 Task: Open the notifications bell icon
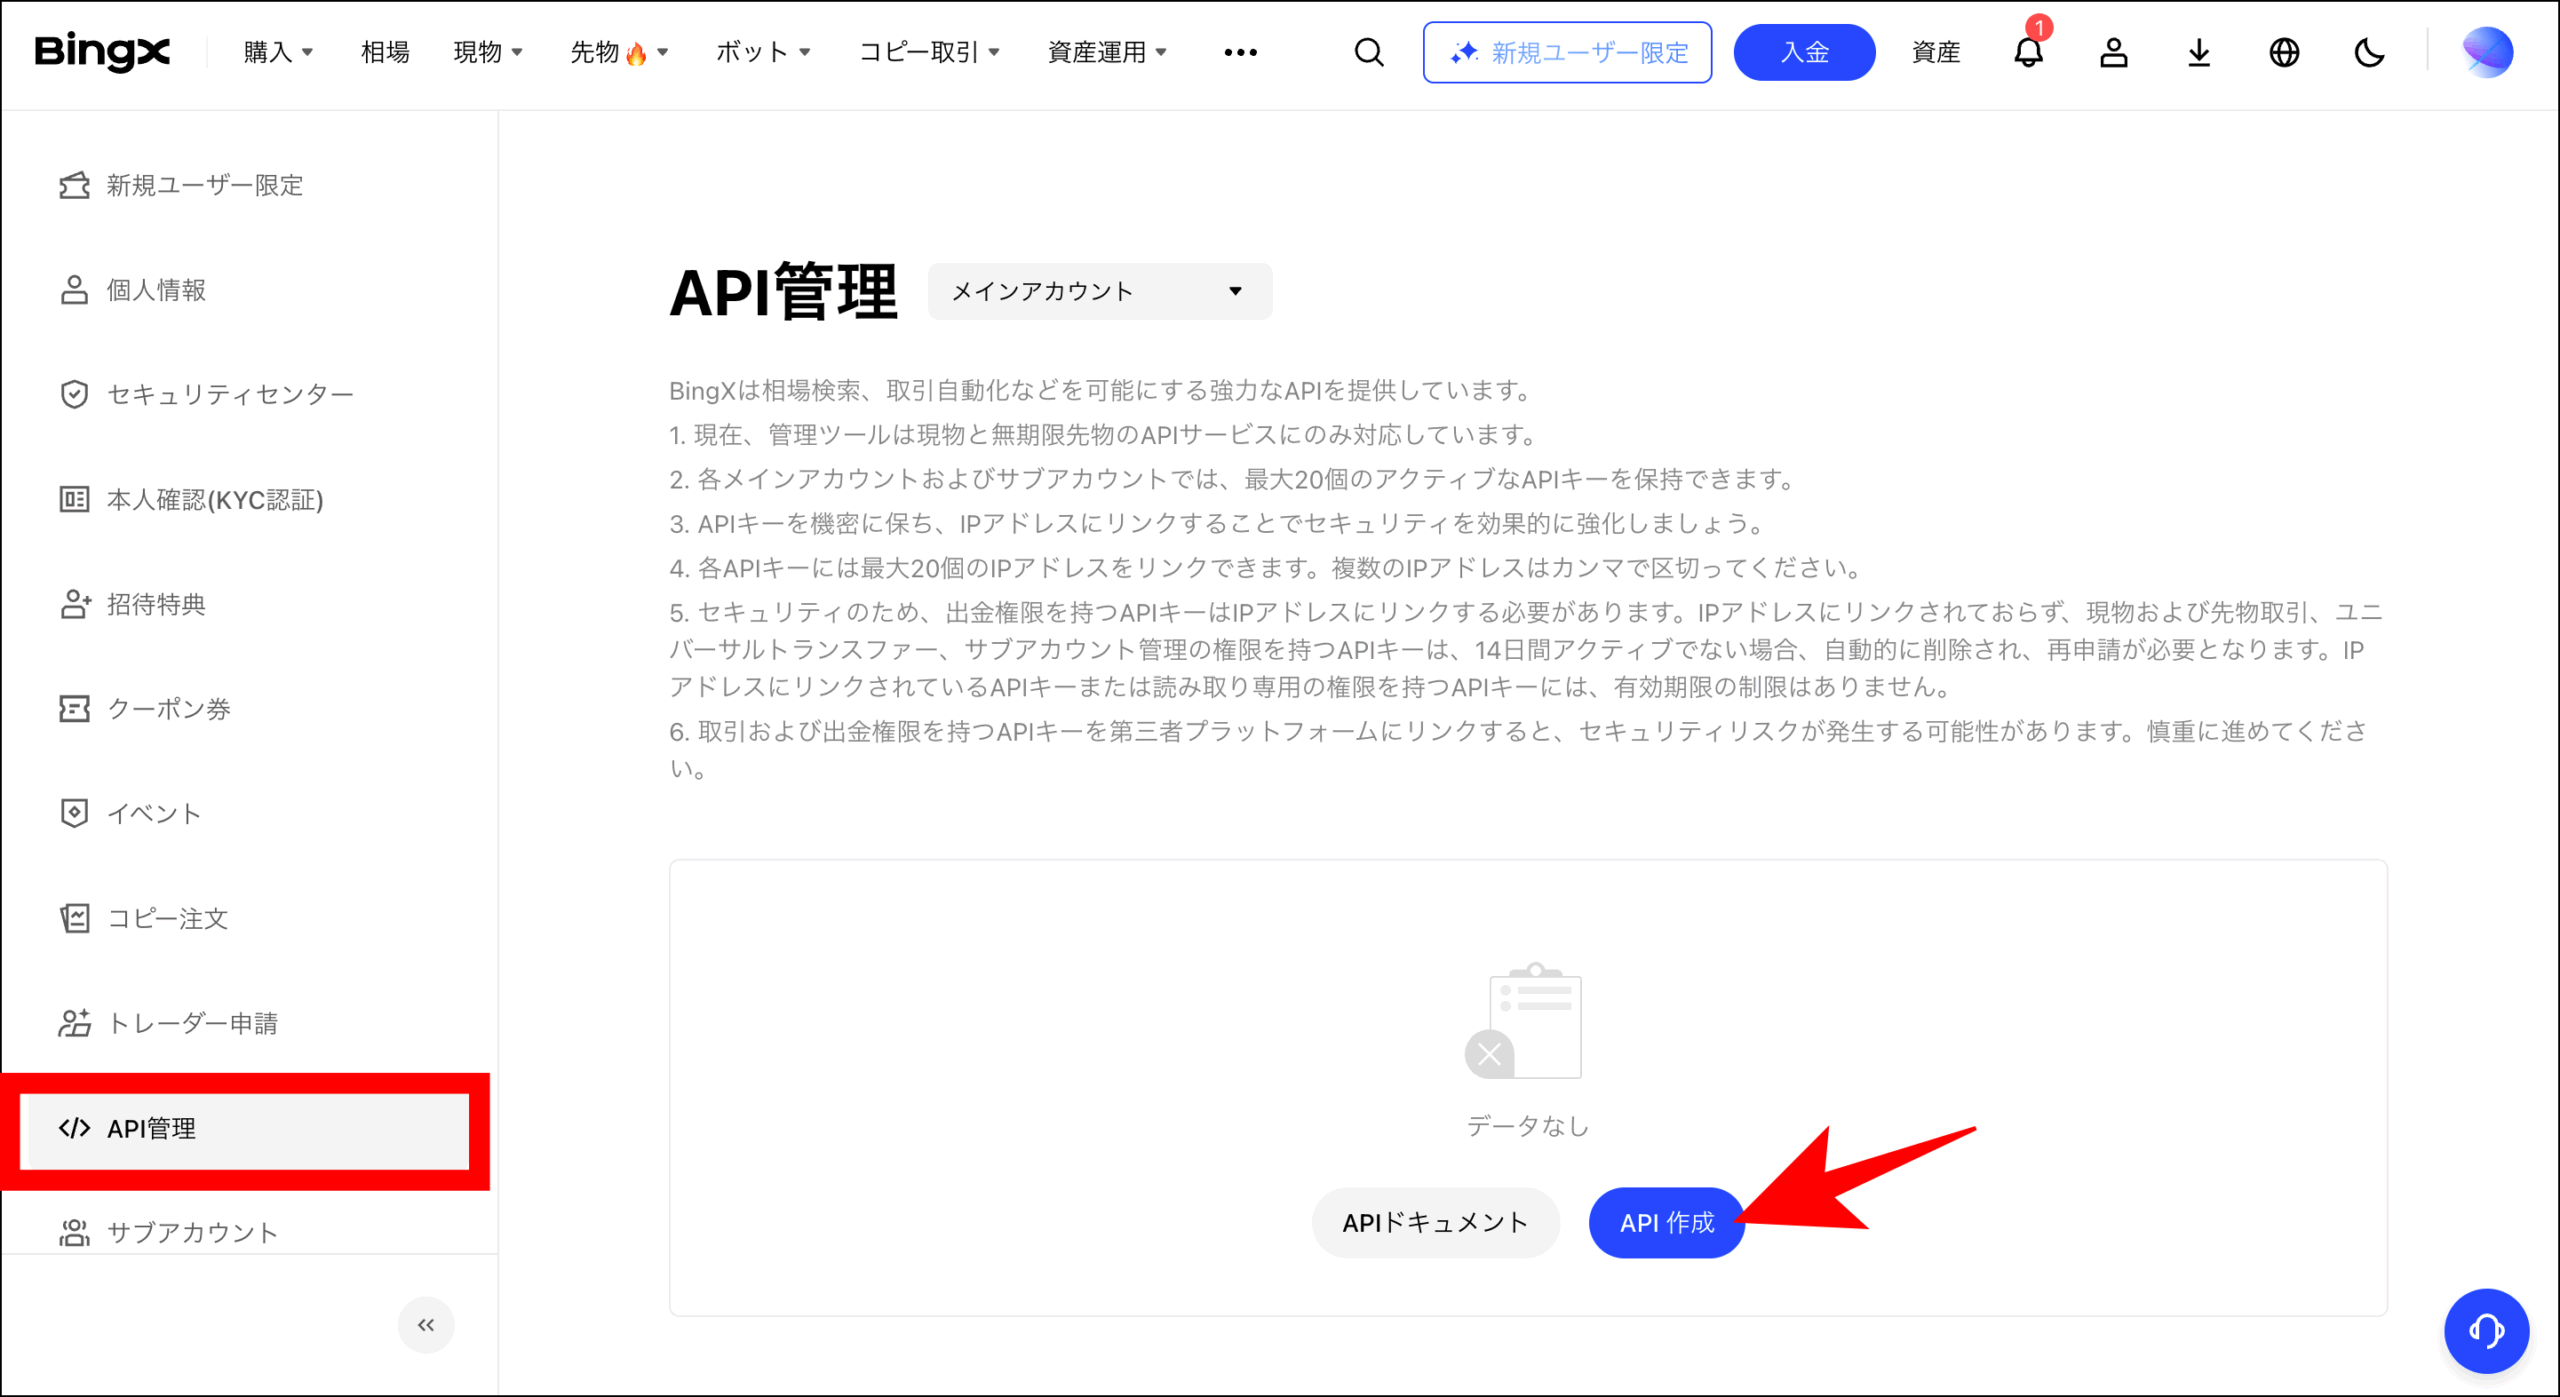coord(2028,52)
